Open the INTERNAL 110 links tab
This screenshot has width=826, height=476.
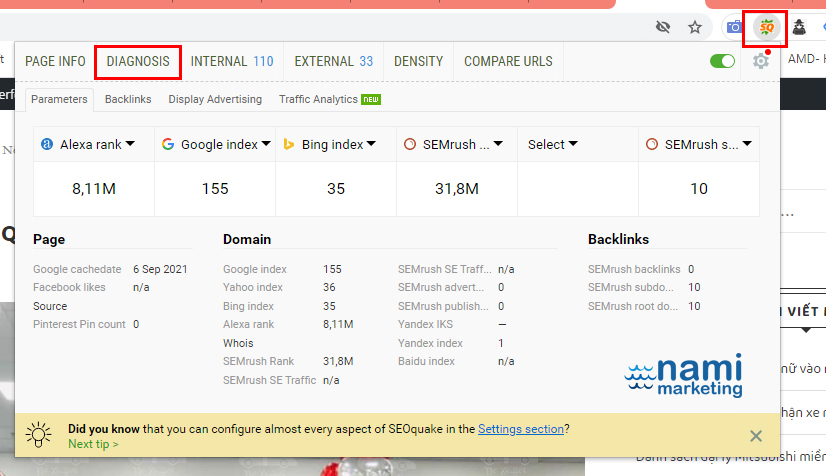click(232, 62)
